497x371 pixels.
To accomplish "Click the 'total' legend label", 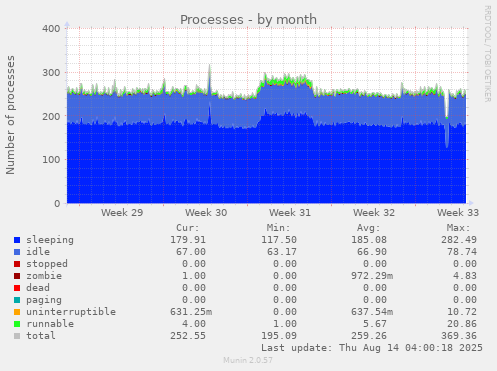I will tap(41, 336).
